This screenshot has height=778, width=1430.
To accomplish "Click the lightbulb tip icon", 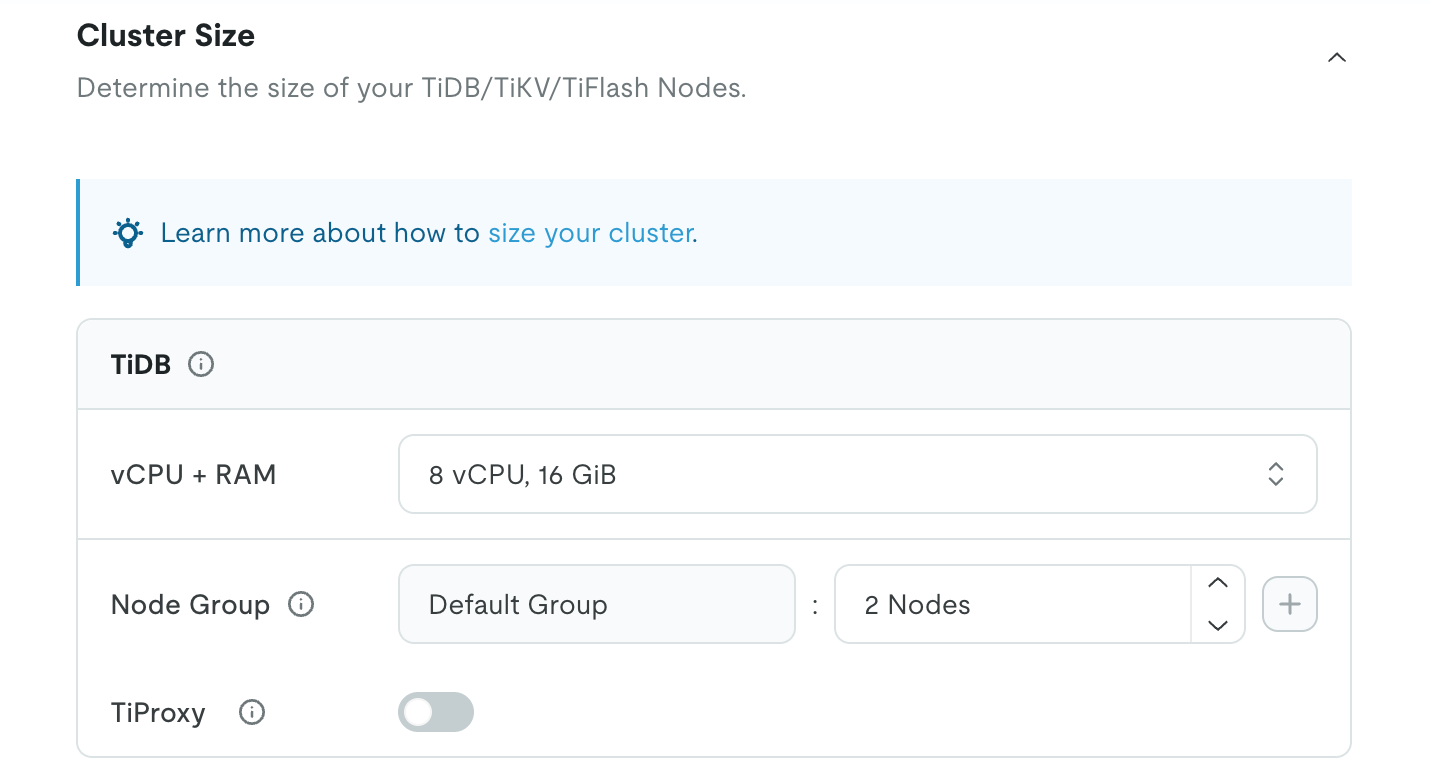I will [x=127, y=232].
